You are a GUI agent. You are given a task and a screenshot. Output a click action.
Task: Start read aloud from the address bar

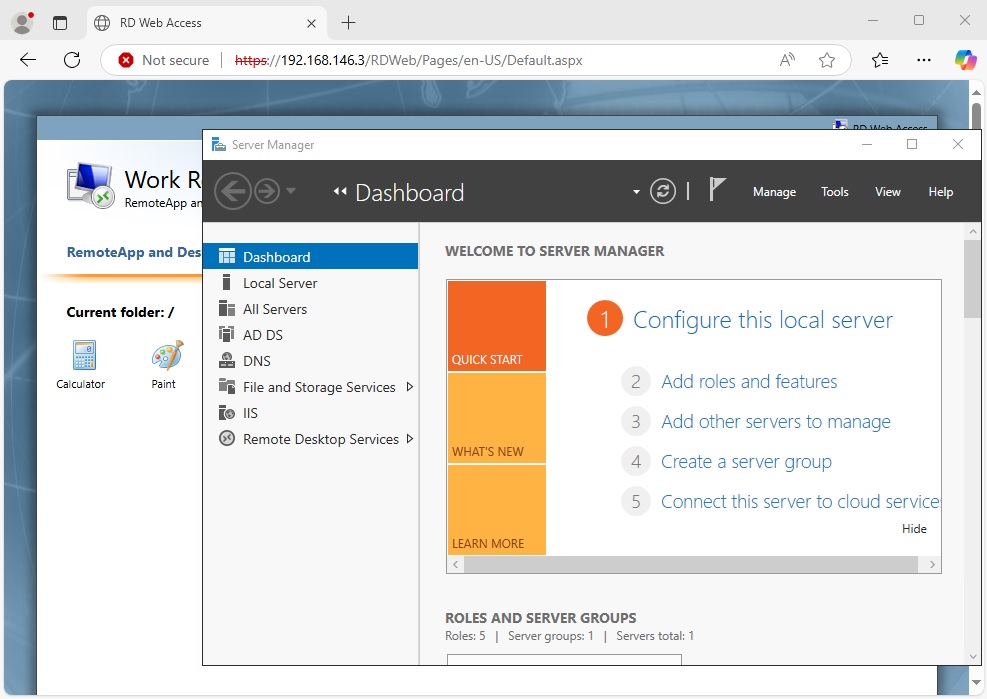pyautogui.click(x=787, y=60)
